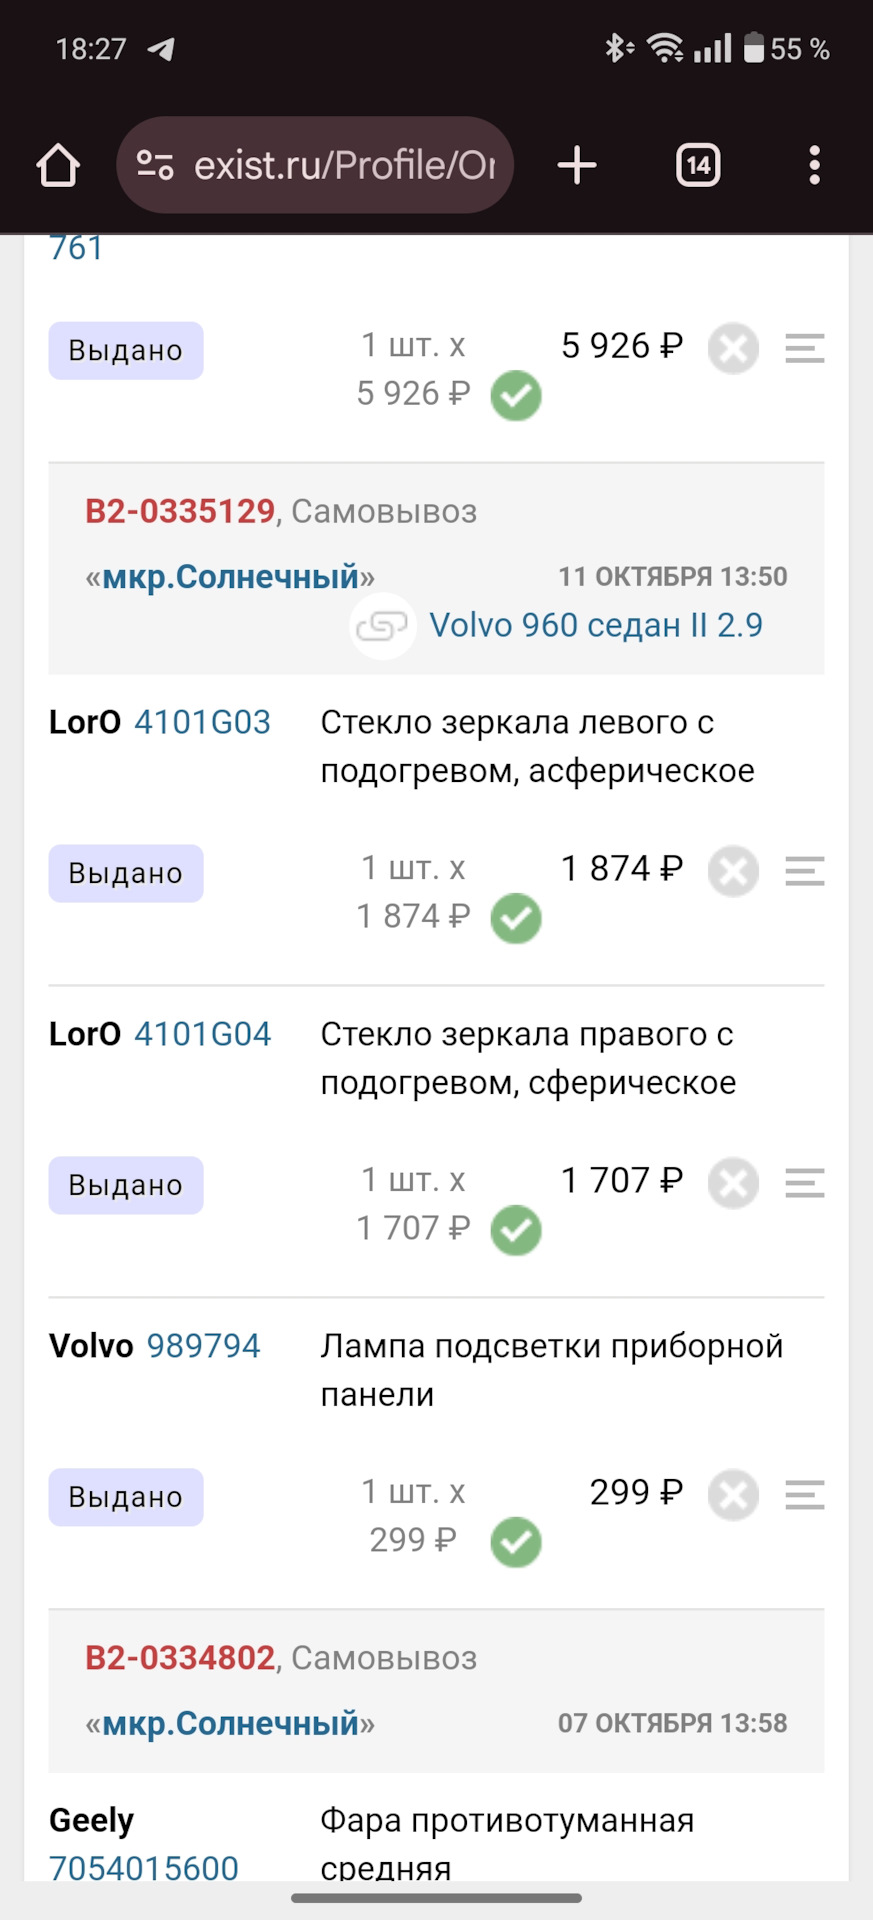Open the details icon for the 1 707 ₽ item
The width and height of the screenshot is (873, 1920).
[804, 1184]
